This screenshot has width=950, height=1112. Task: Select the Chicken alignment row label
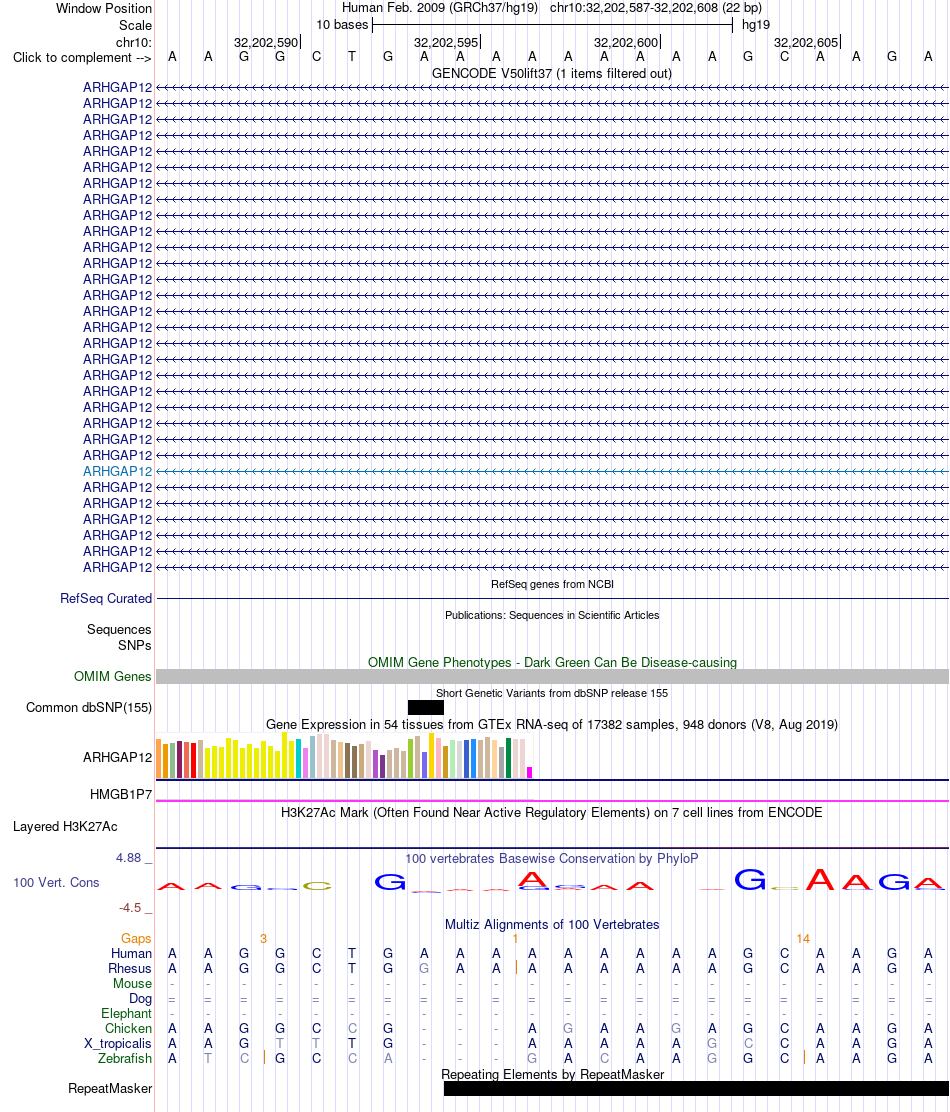coord(128,1028)
